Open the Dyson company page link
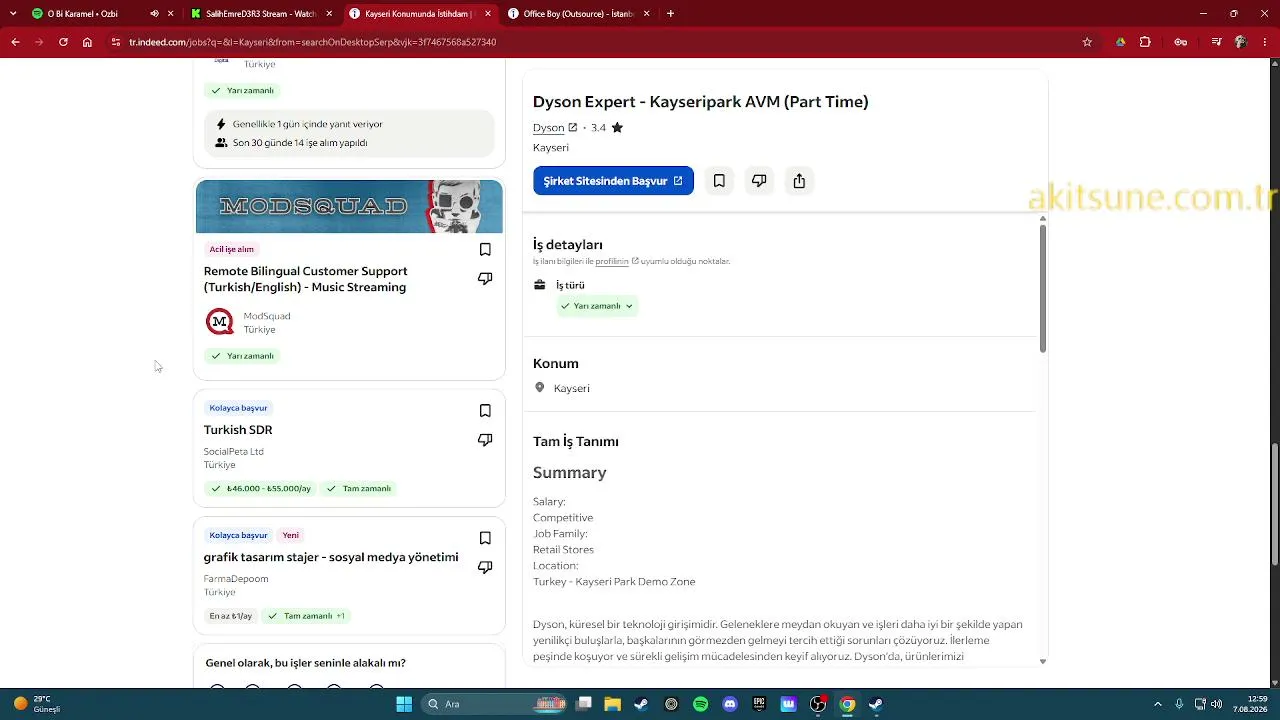 (x=555, y=128)
